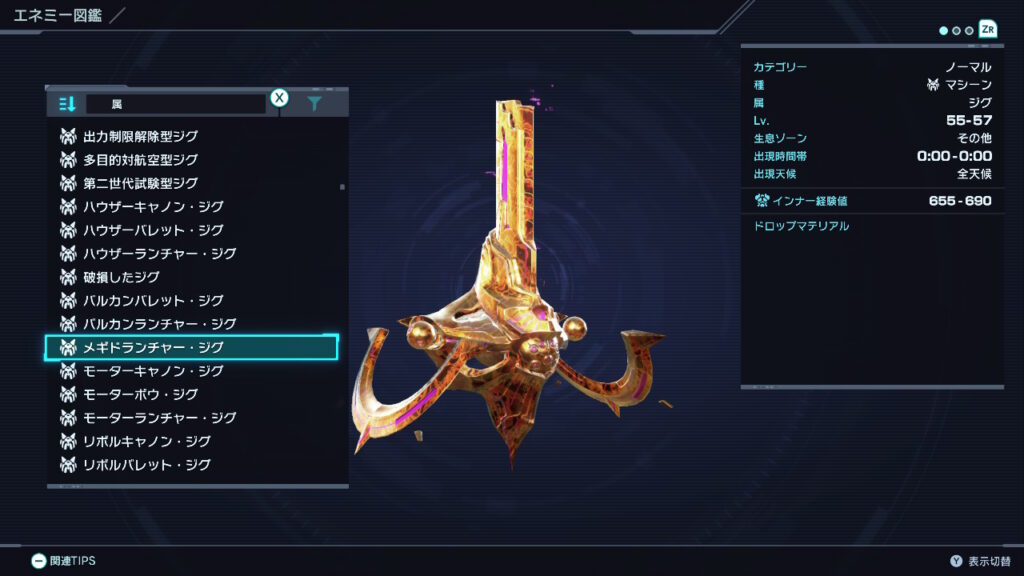Select the second page indicator dot
The width and height of the screenshot is (1024, 576).
click(956, 31)
